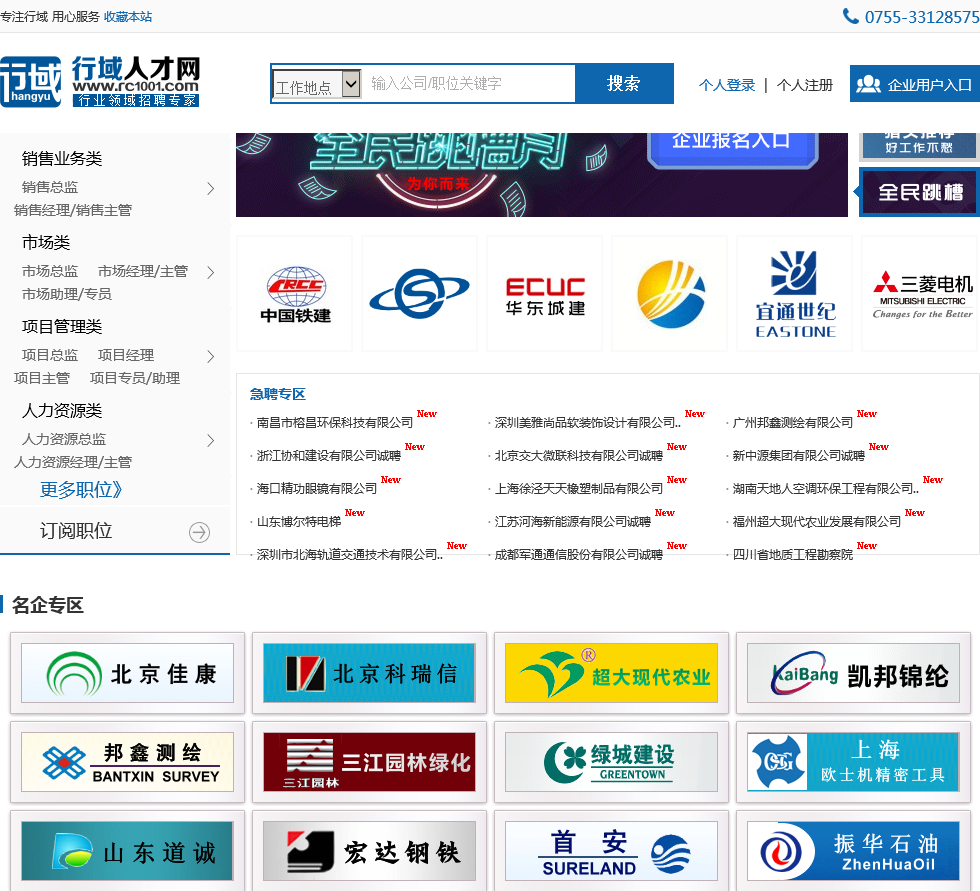Click the 收藏本站 link
The image size is (980, 891).
128,17
